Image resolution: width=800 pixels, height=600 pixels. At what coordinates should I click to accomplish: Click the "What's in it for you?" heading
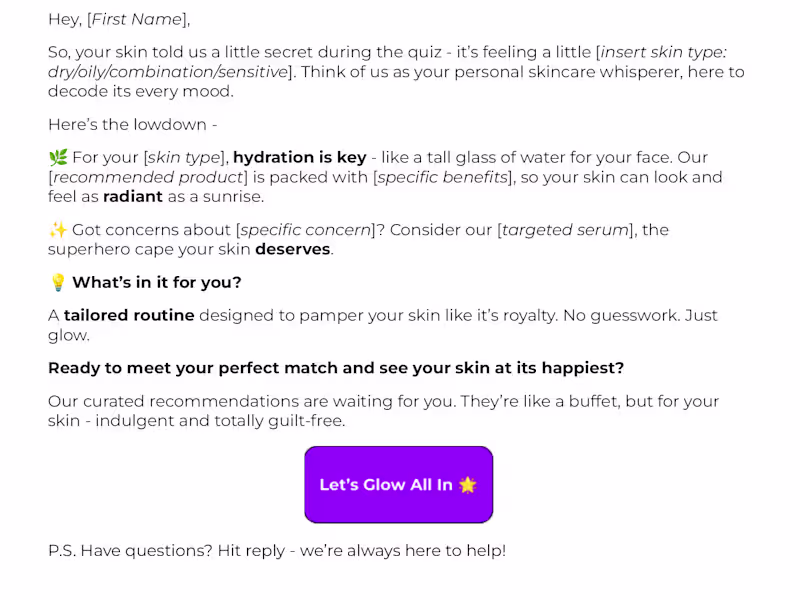click(x=156, y=283)
